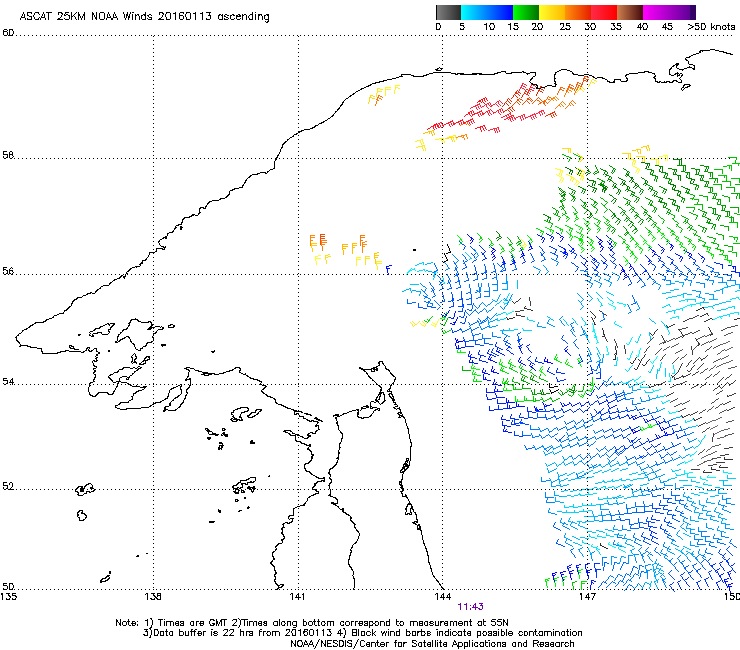Click the cyan-to-blue 5–15 knots legend segment
This screenshot has width=740, height=650.
[x=487, y=12]
